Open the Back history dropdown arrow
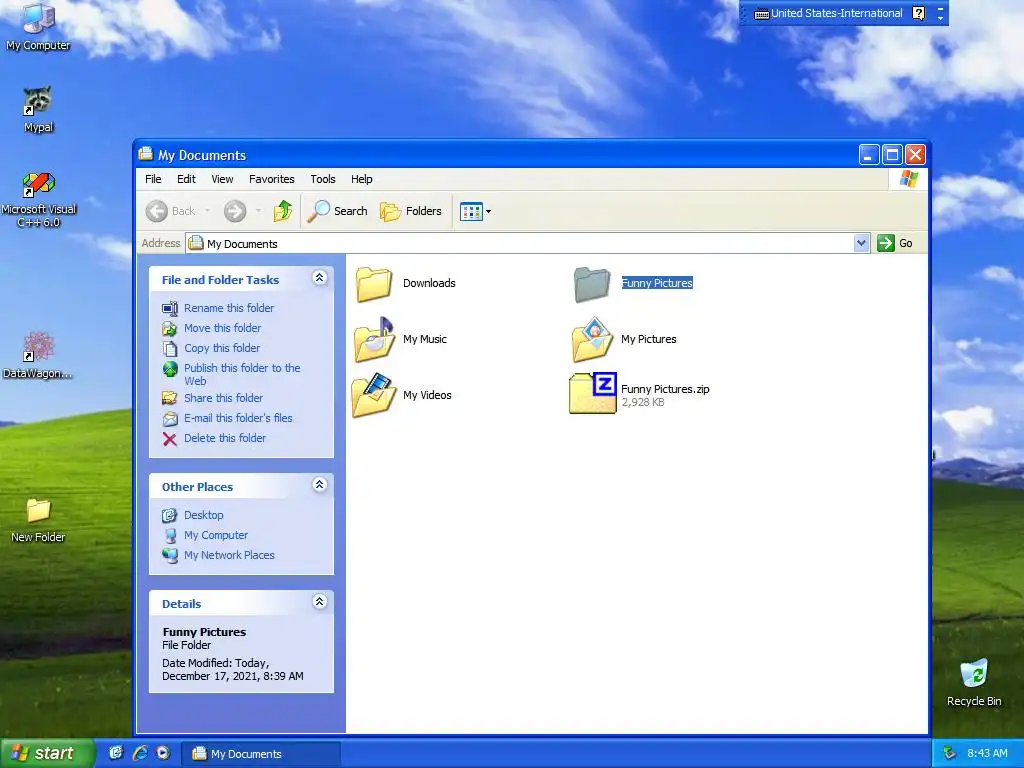 coord(208,211)
